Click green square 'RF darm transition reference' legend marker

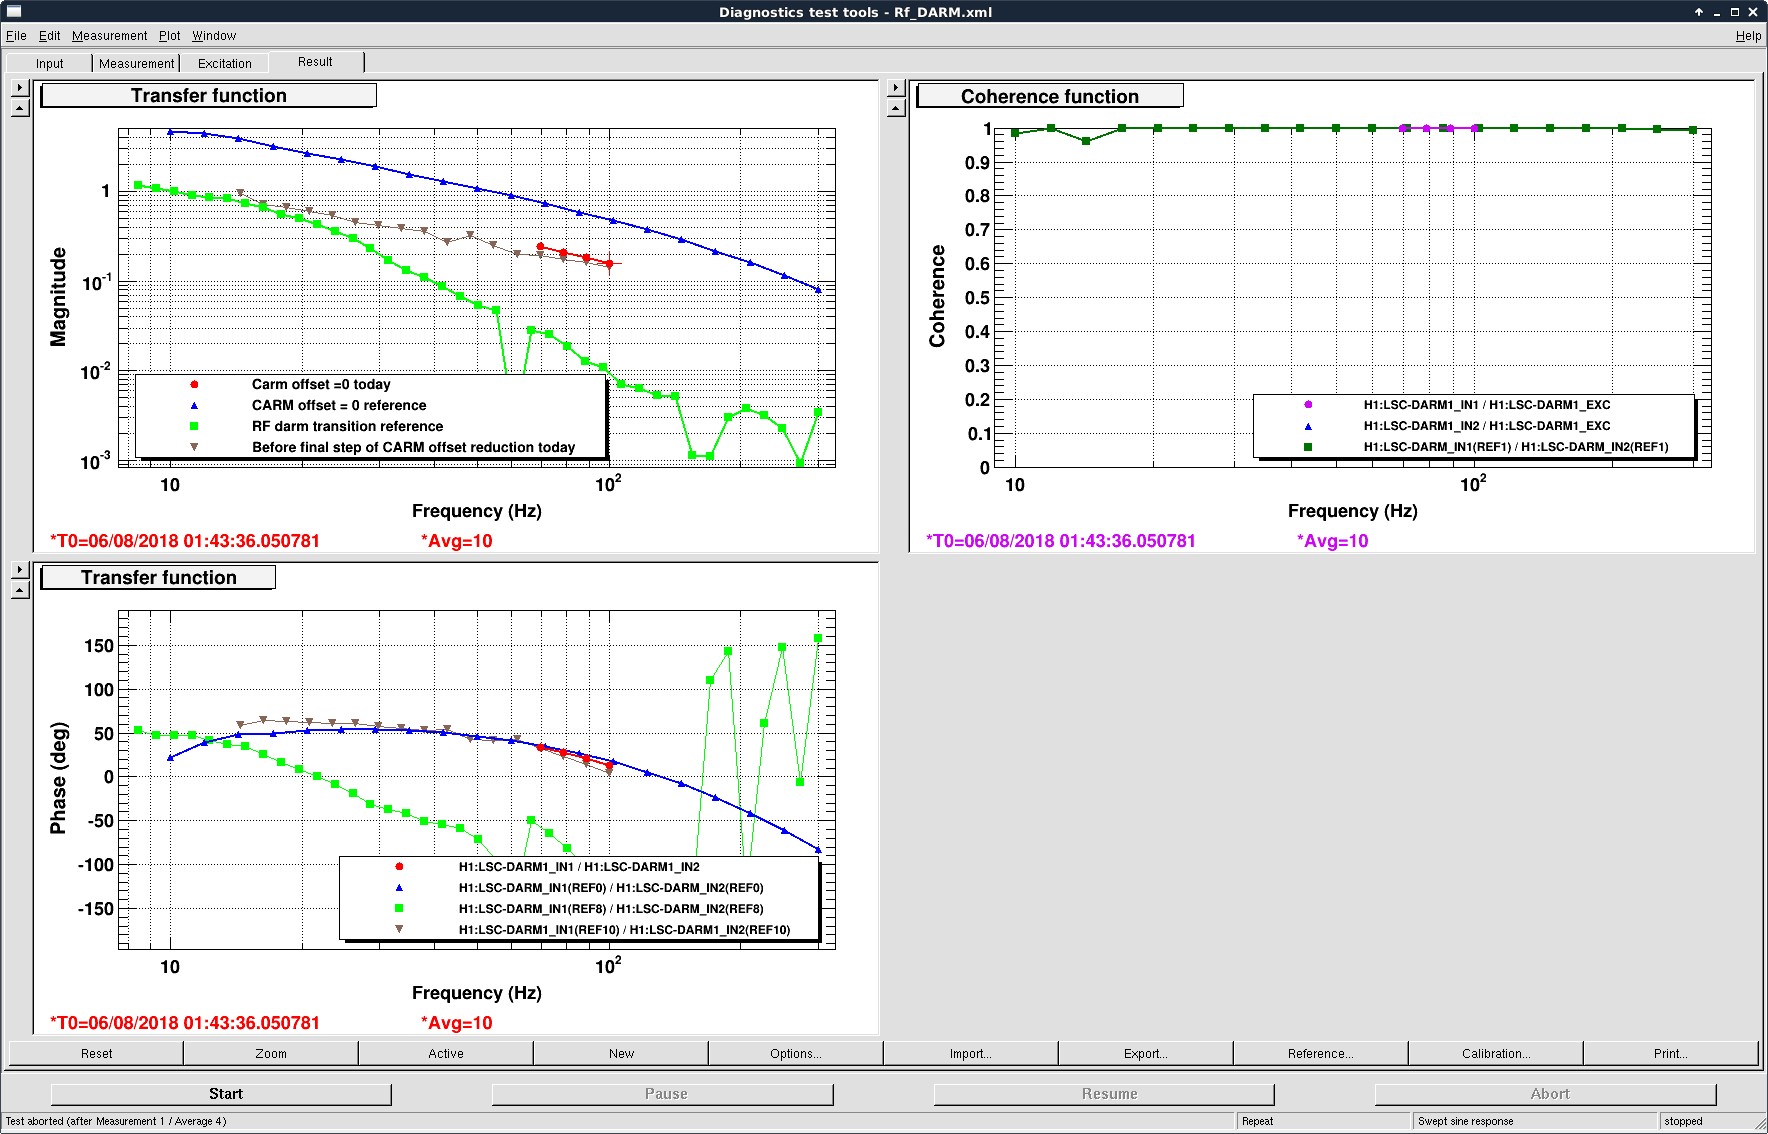(x=194, y=427)
